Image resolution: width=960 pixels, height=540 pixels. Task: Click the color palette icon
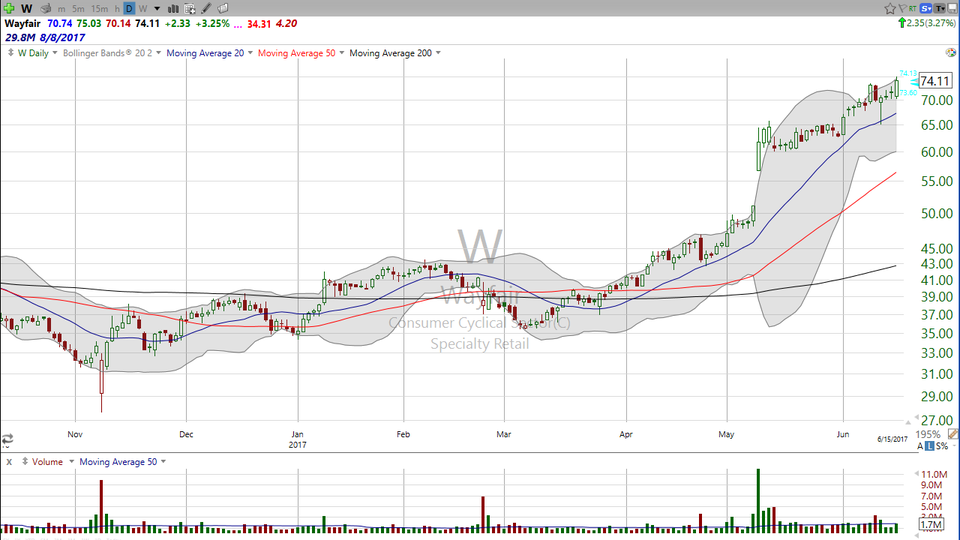click(951, 53)
